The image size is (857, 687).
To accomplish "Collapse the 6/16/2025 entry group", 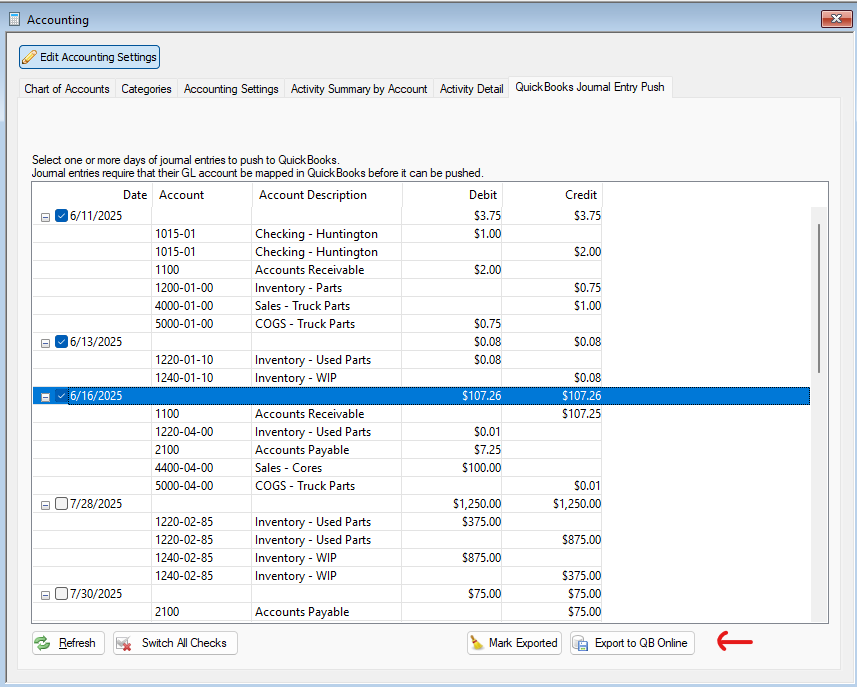I will pos(45,397).
